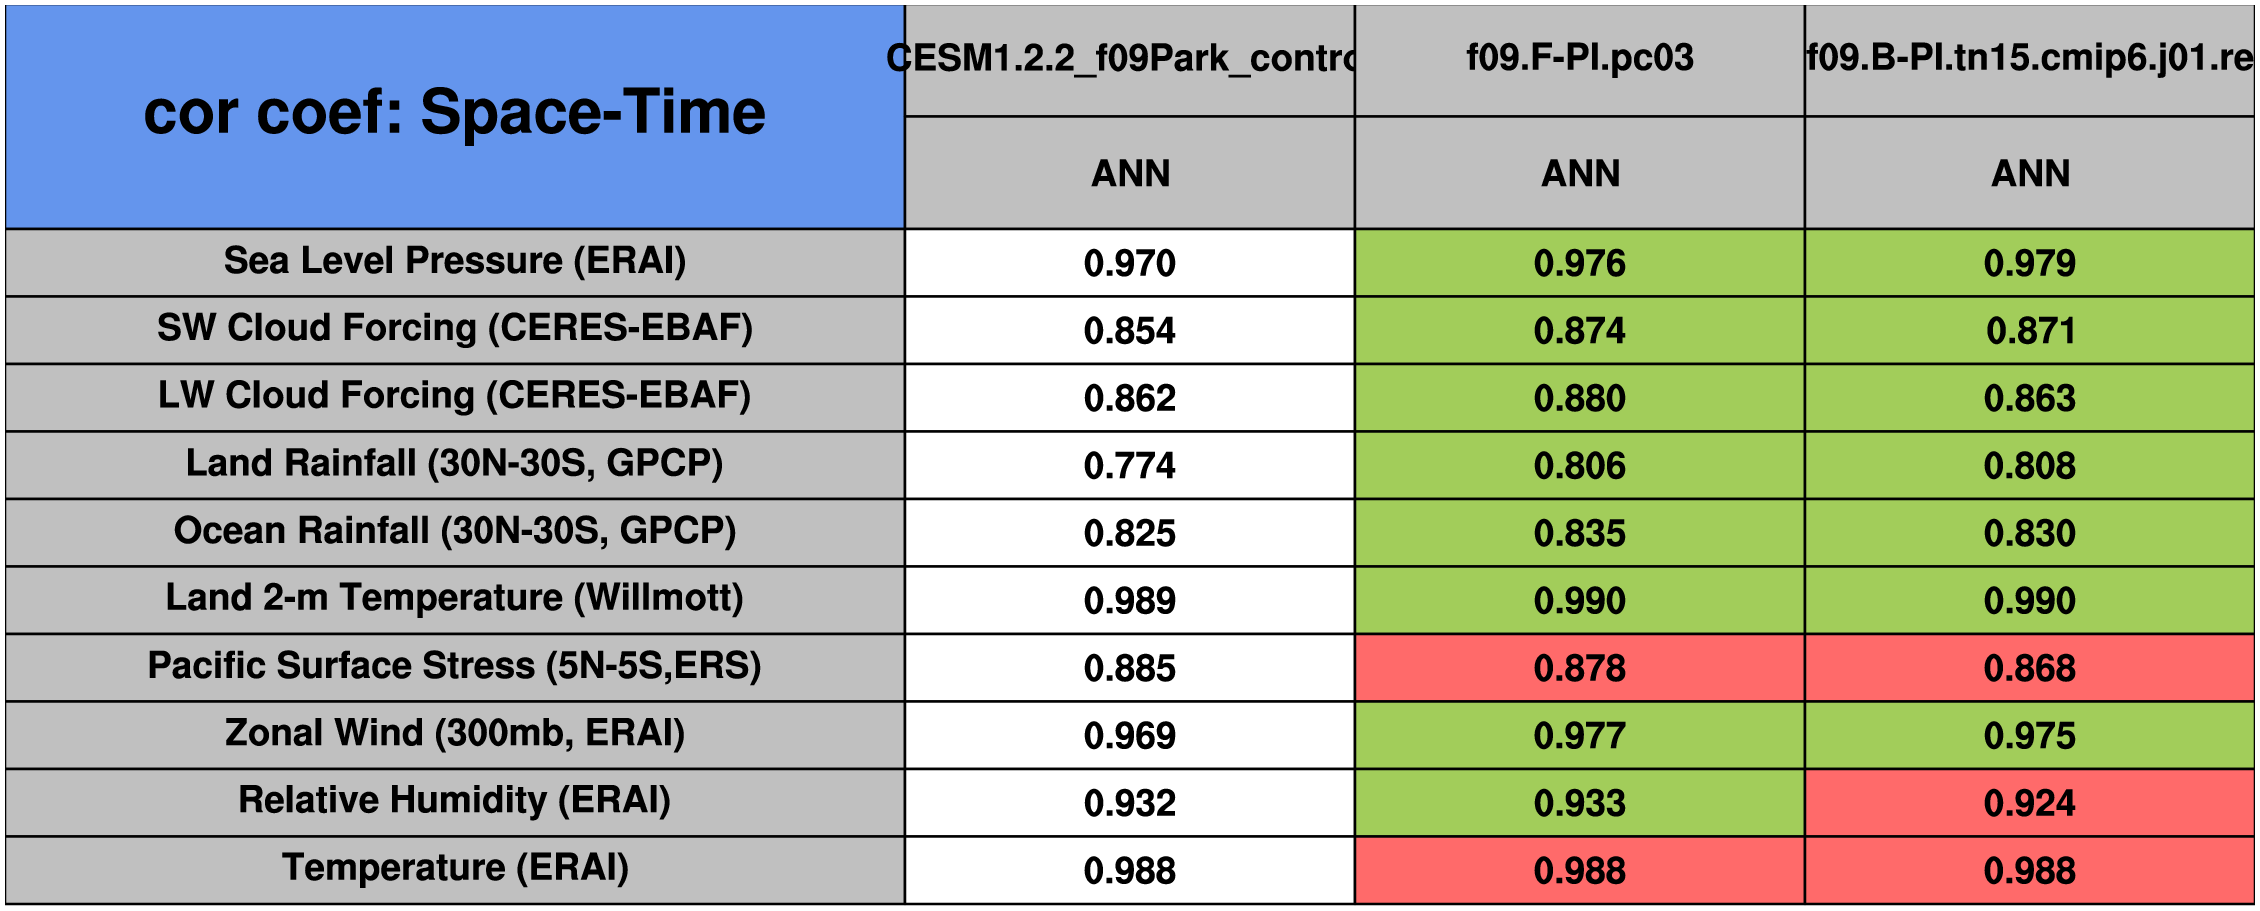2260x911 pixels.
Task: Select the f09.F-PI.pc03 column header
Action: click(x=1579, y=59)
